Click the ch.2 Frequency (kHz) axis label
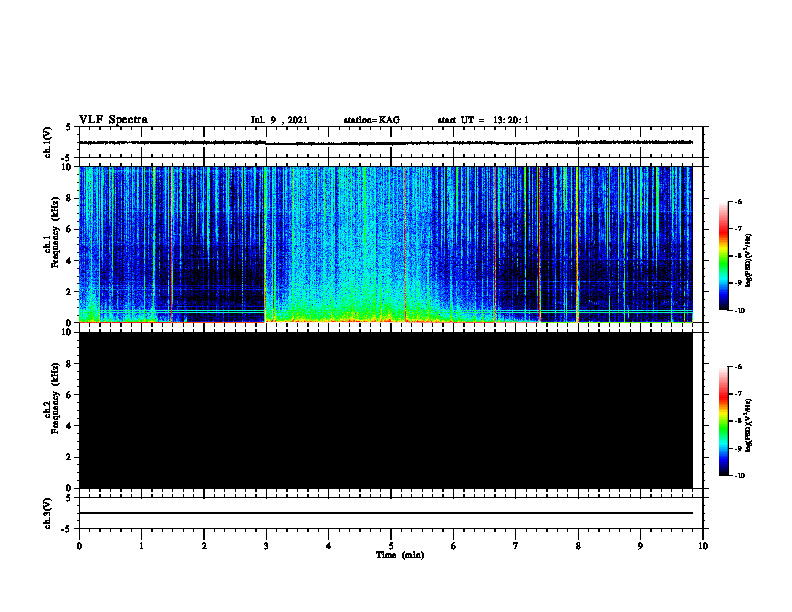Image resolution: width=792 pixels, height=612 pixels. (x=51, y=398)
